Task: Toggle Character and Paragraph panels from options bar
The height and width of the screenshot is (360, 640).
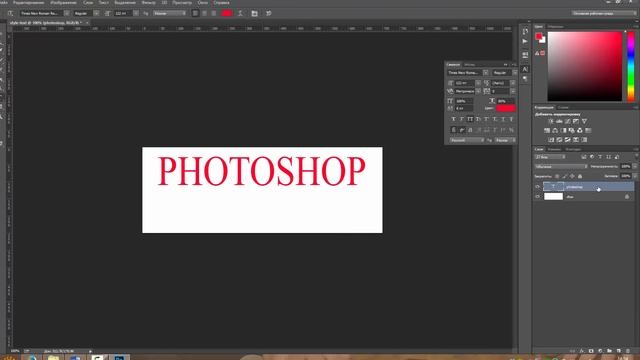Action: 254,13
